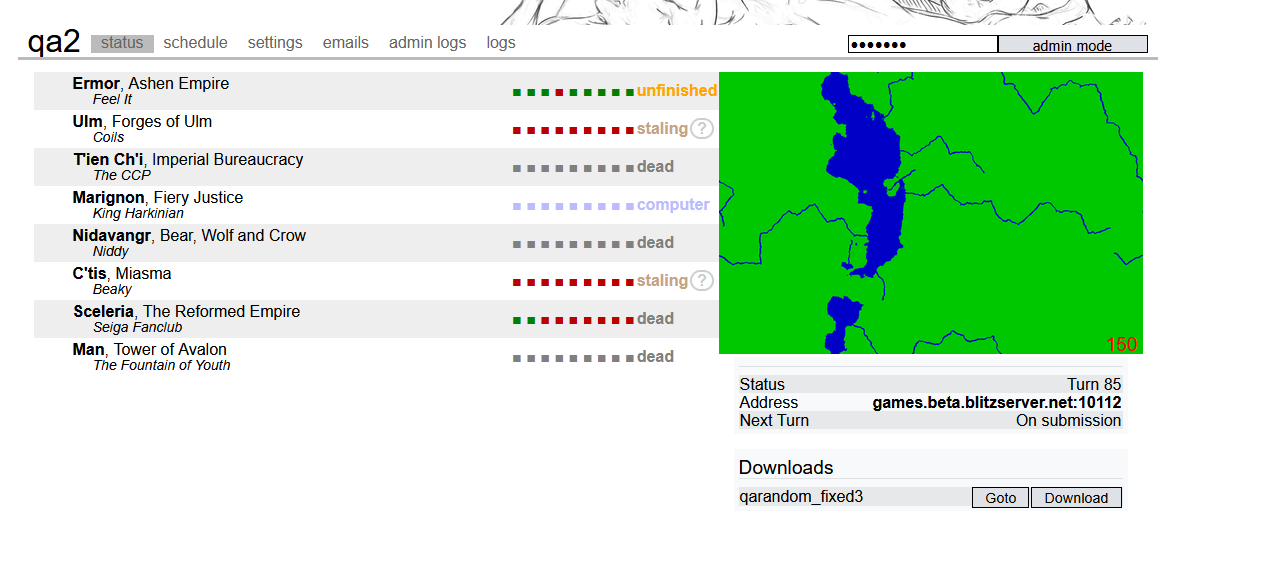Go to the emails tab
1286x584 pixels.
(x=345, y=43)
